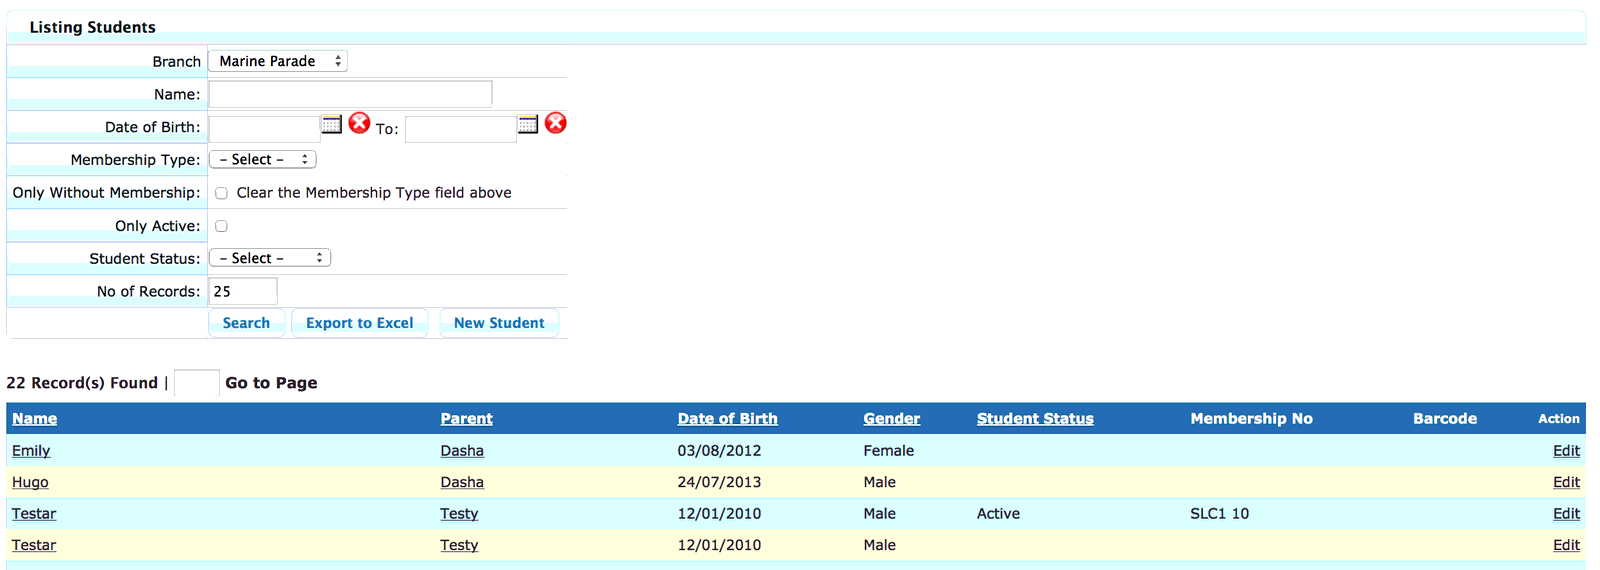Click the Membership No column header
The width and height of the screenshot is (1600, 570).
pyautogui.click(x=1251, y=419)
